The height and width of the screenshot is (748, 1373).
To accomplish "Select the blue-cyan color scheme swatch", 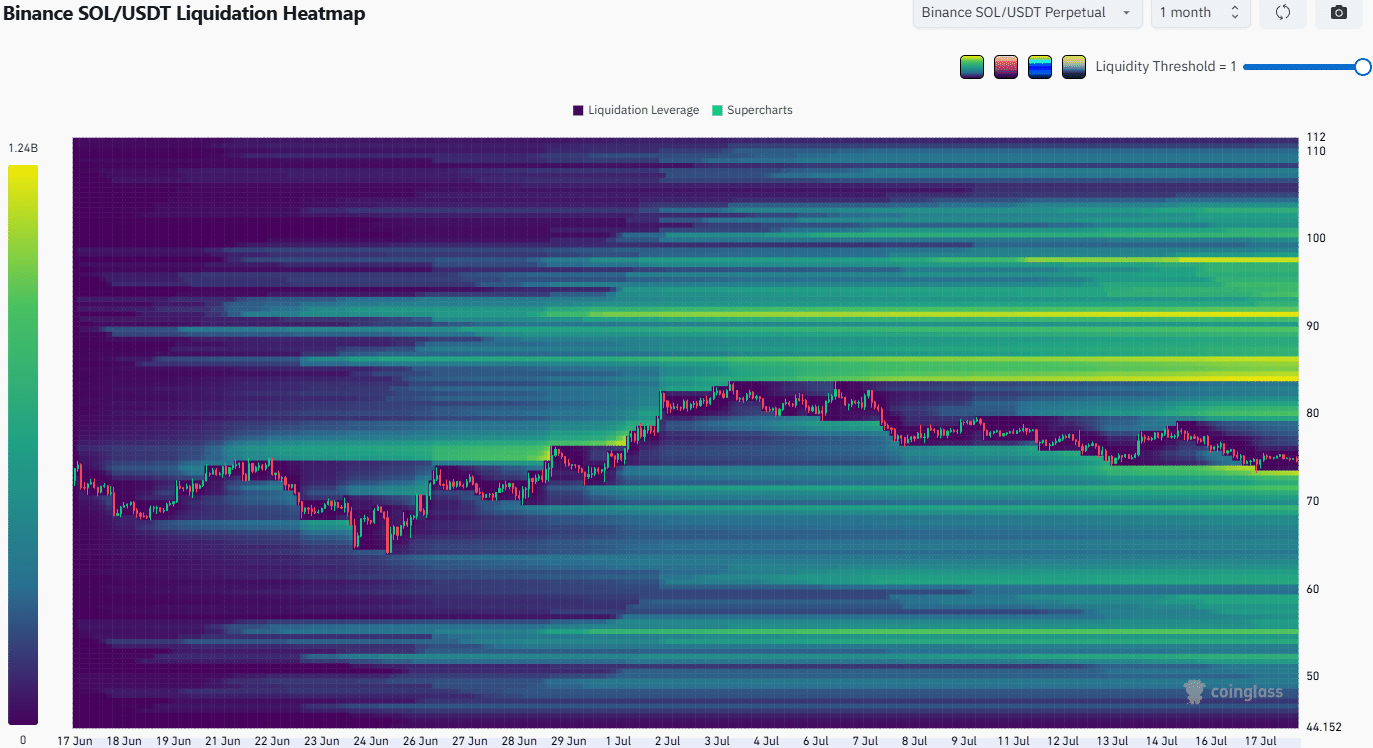I will (x=1040, y=67).
